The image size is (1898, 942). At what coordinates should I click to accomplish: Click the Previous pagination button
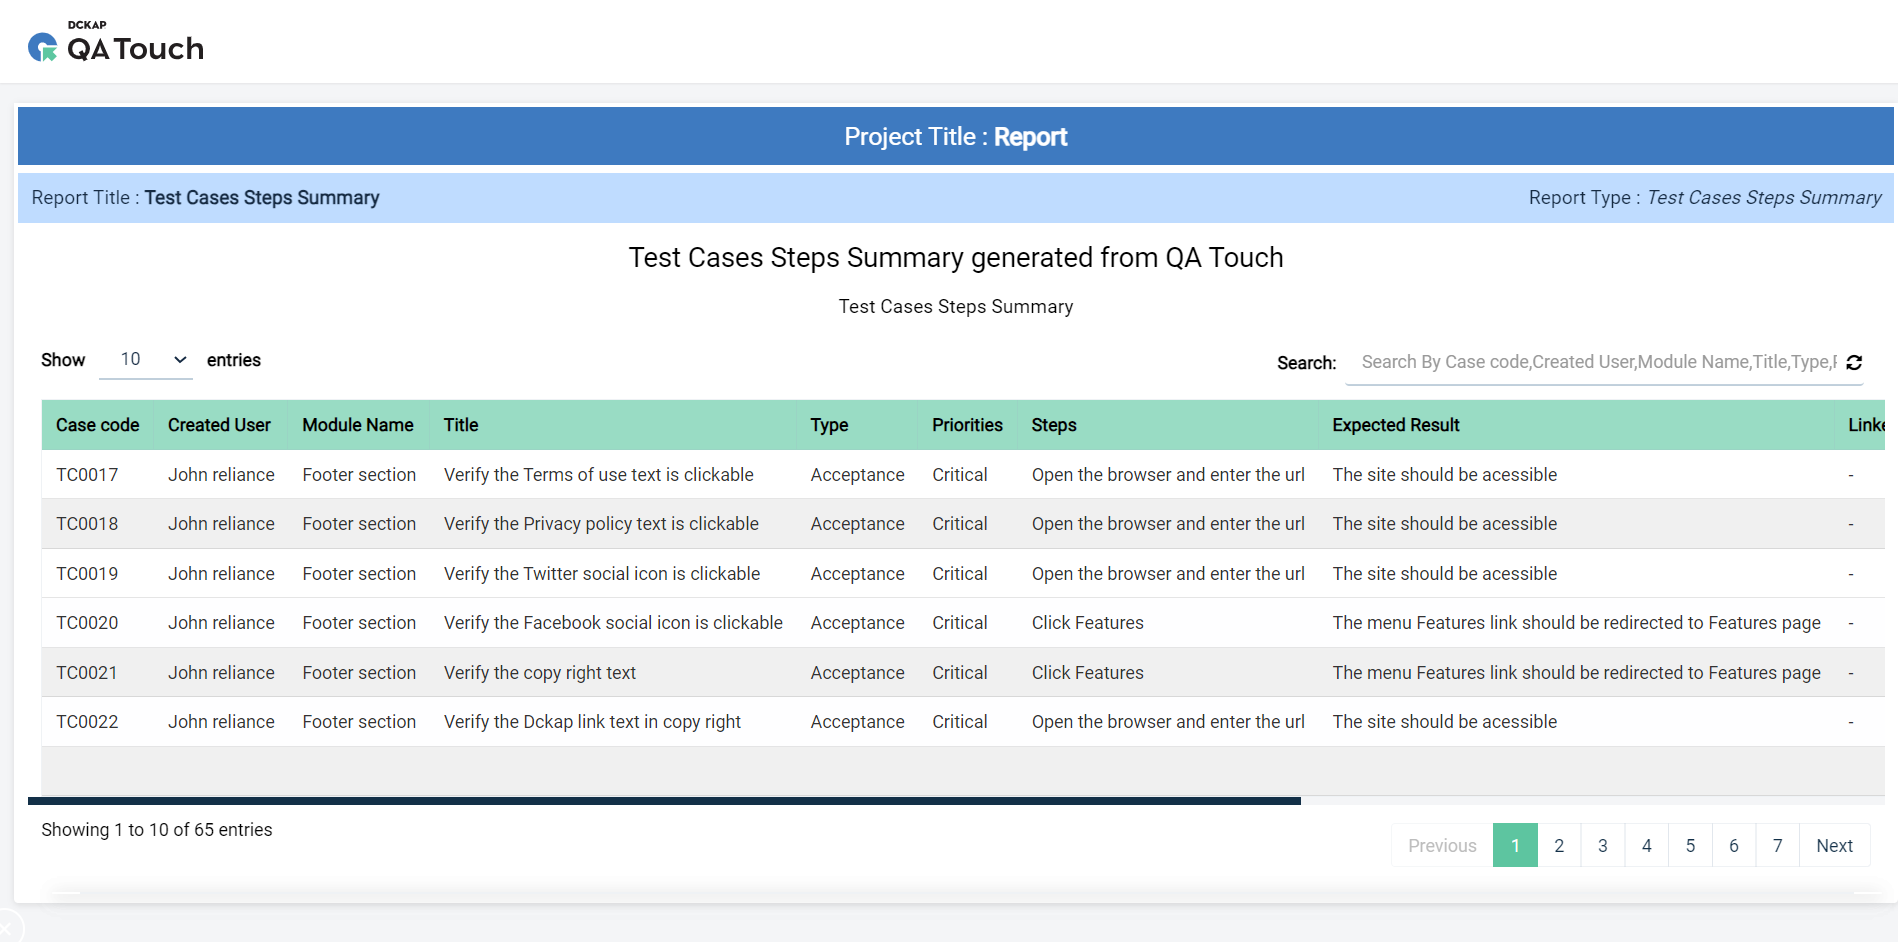coord(1442,846)
